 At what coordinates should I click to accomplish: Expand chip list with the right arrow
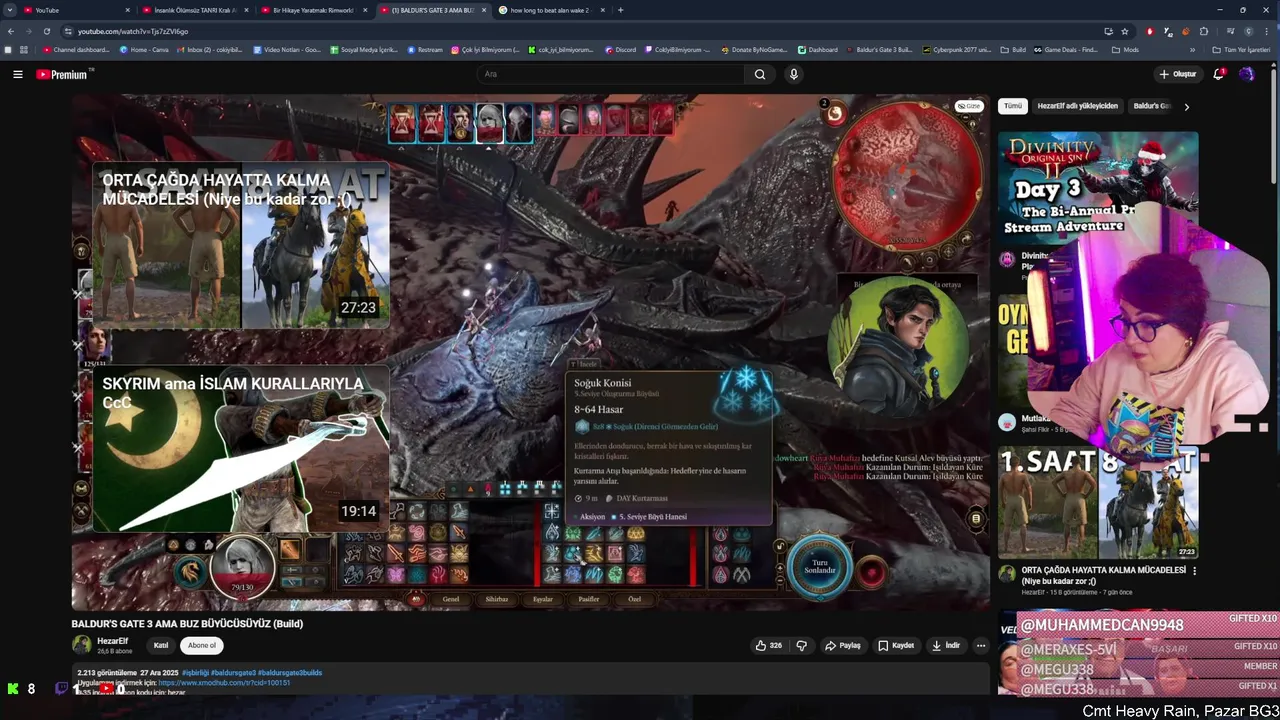(1187, 106)
